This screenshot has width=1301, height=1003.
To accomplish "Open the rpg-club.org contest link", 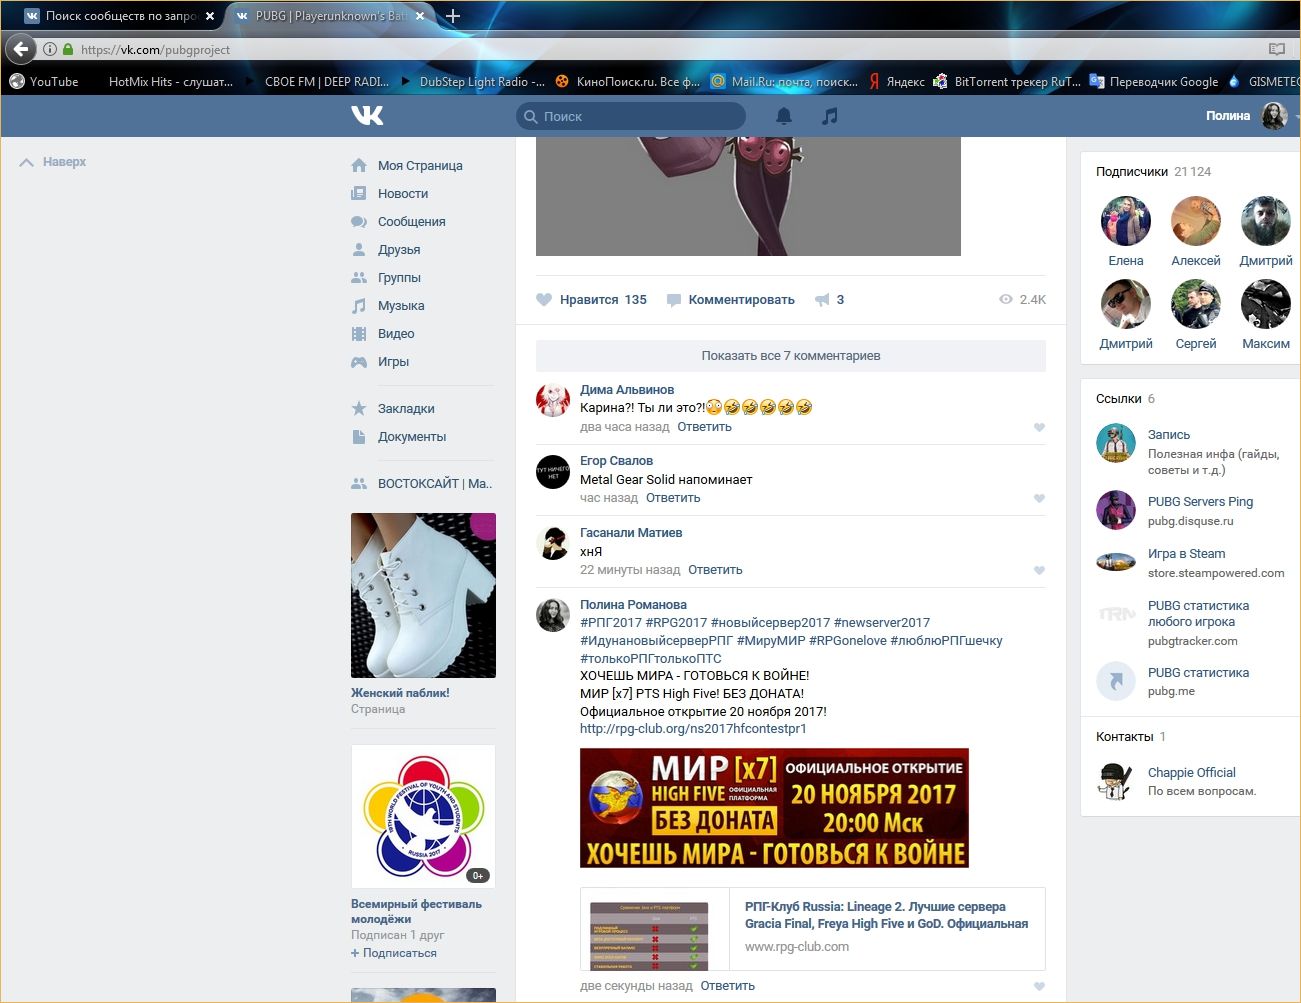I will [x=693, y=729].
